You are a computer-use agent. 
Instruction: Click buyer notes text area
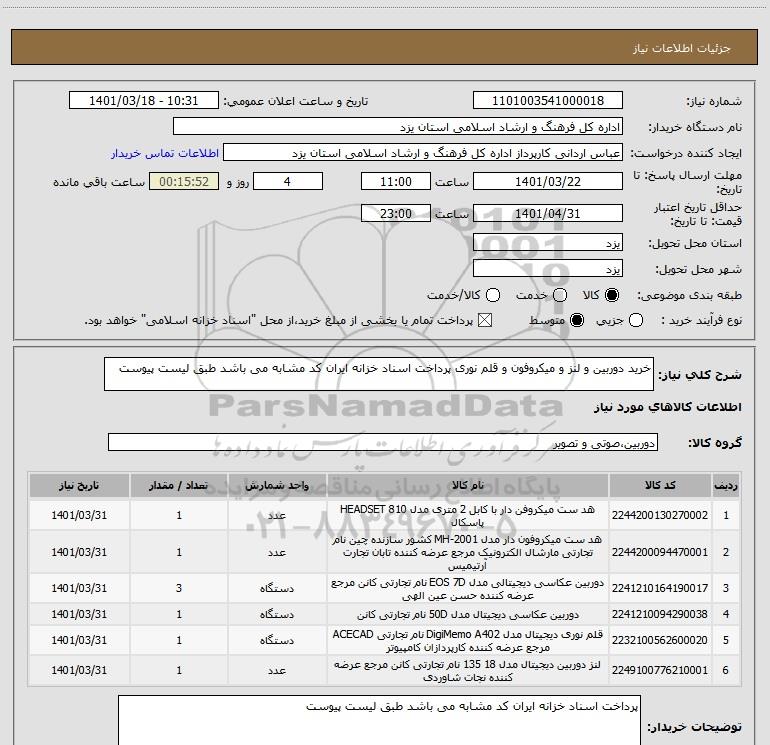click(x=379, y=720)
